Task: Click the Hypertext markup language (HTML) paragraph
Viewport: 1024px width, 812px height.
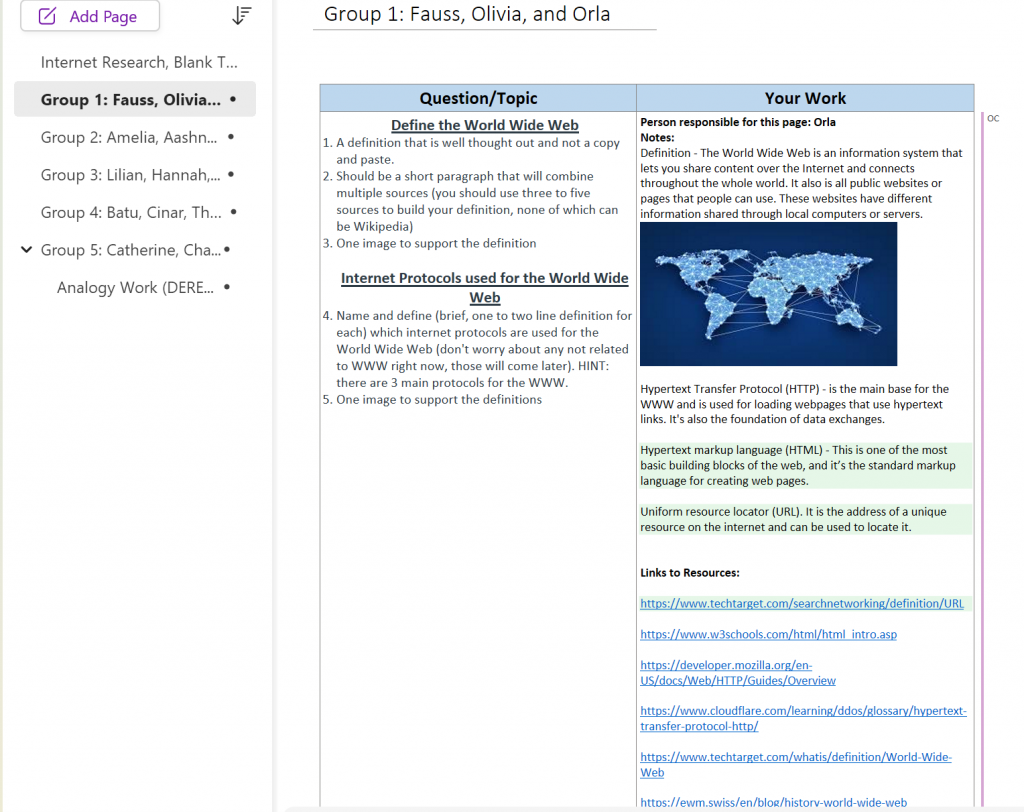Action: 797,465
